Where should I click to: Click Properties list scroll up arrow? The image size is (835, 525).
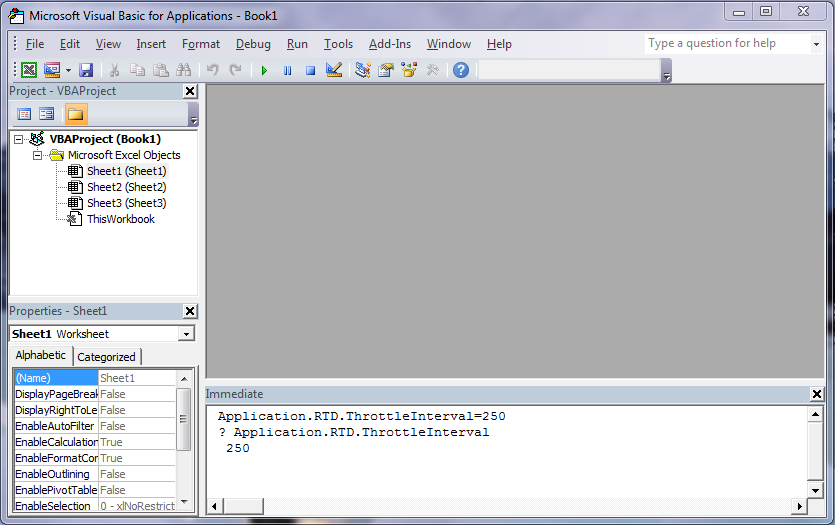(184, 379)
